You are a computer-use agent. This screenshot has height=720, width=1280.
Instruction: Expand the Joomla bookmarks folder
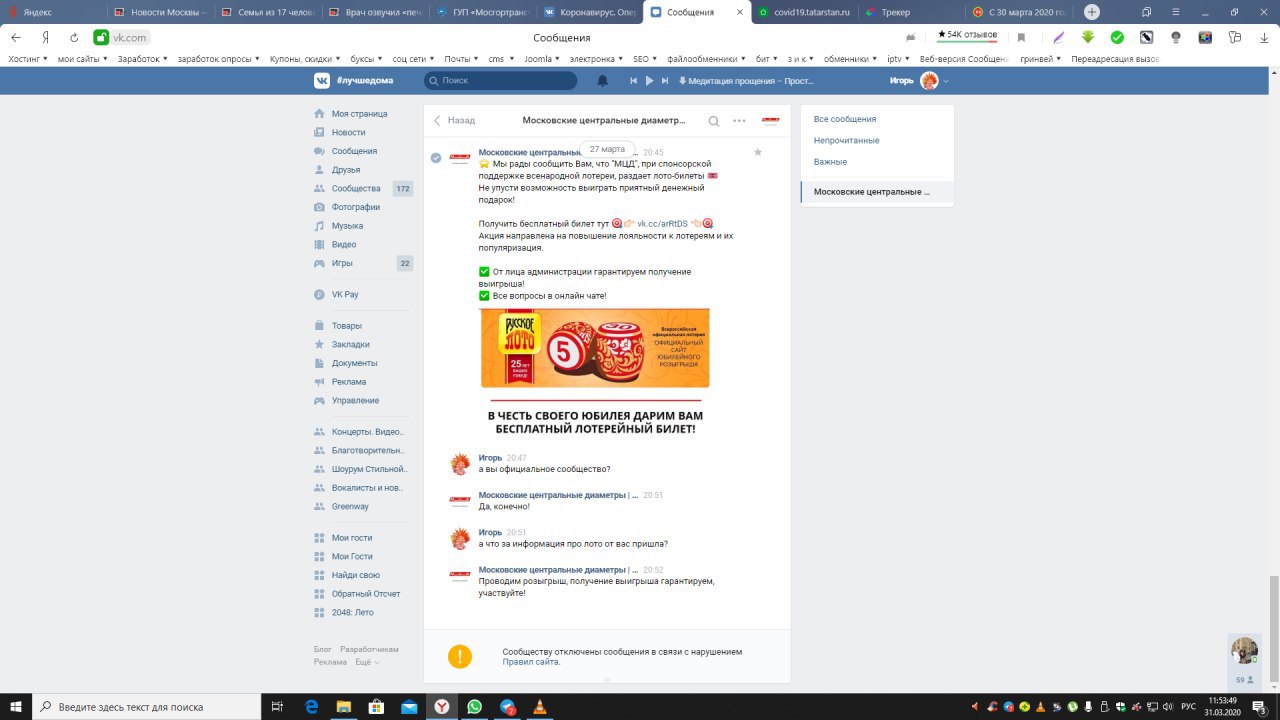click(x=542, y=59)
